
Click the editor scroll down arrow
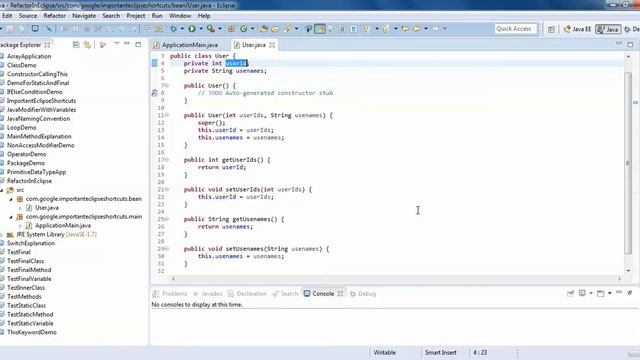pos(628,270)
